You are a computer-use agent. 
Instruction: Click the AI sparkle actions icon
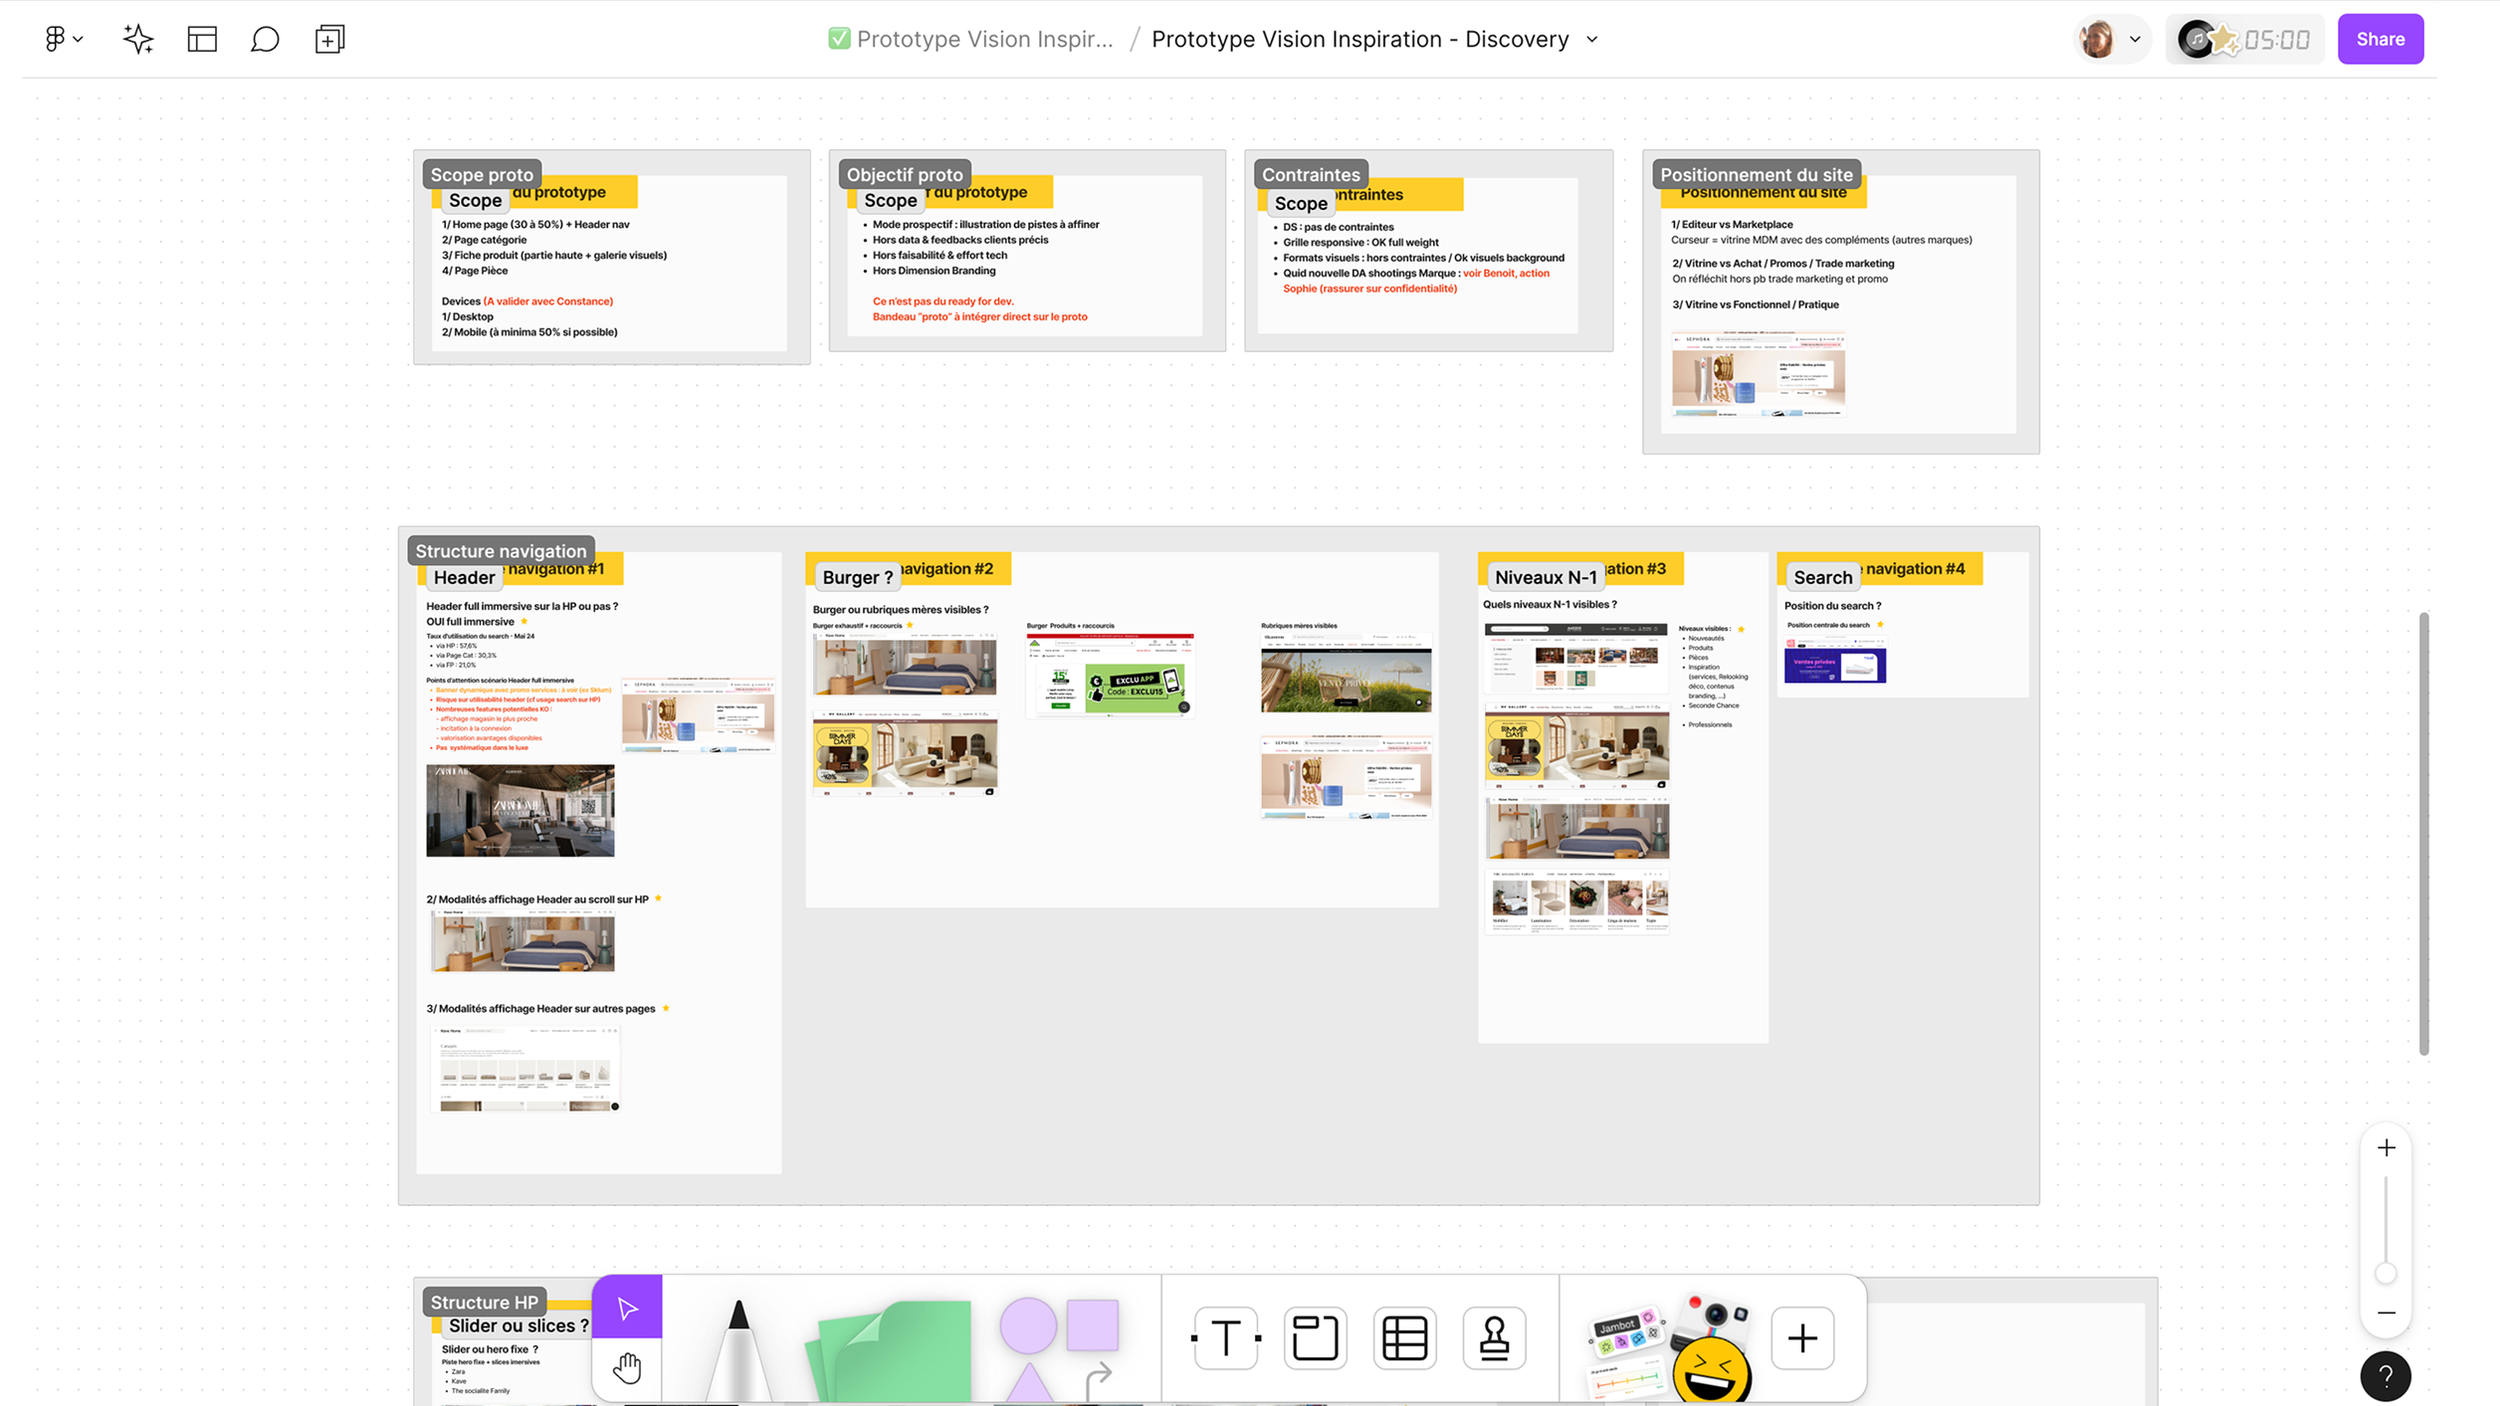tap(138, 39)
